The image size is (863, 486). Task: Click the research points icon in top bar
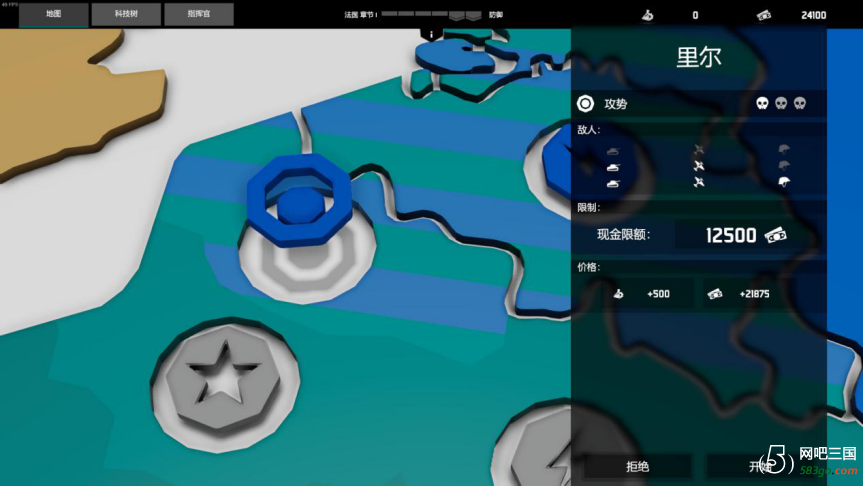[x=648, y=15]
